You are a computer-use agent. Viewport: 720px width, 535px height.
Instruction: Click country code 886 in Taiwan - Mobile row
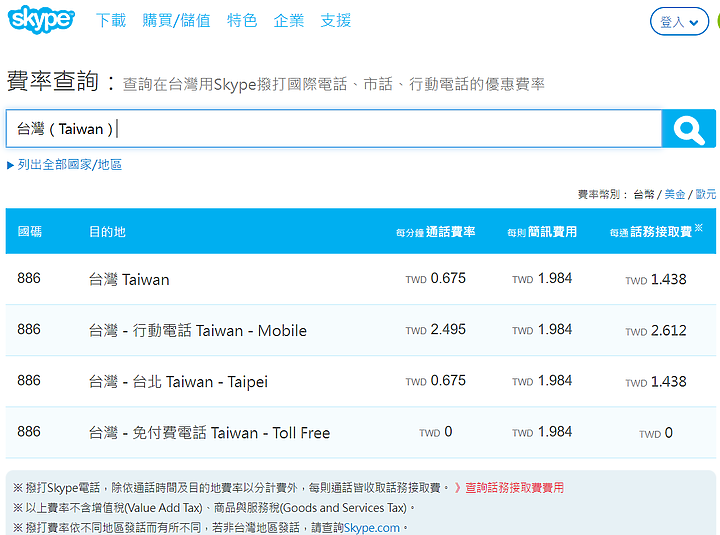(x=29, y=329)
